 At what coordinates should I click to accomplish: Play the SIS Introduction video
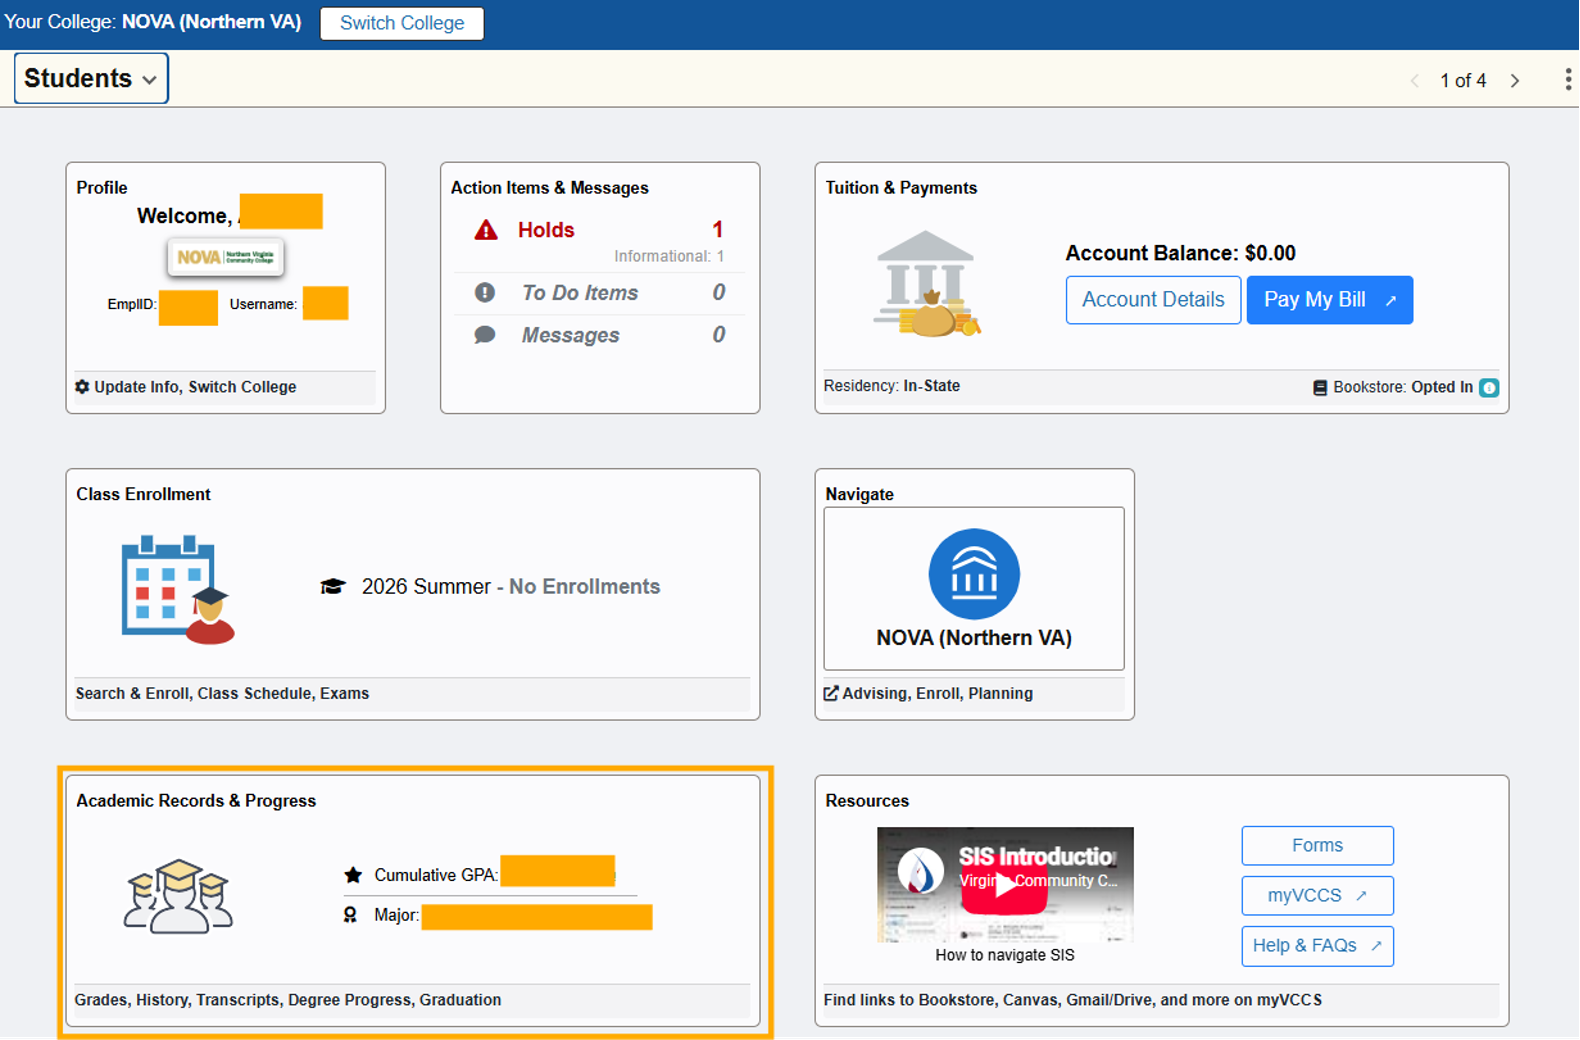tap(1005, 885)
